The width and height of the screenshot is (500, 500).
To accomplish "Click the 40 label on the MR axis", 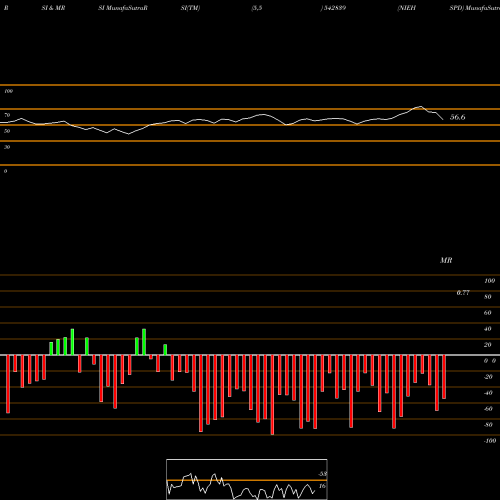I will [x=488, y=329].
